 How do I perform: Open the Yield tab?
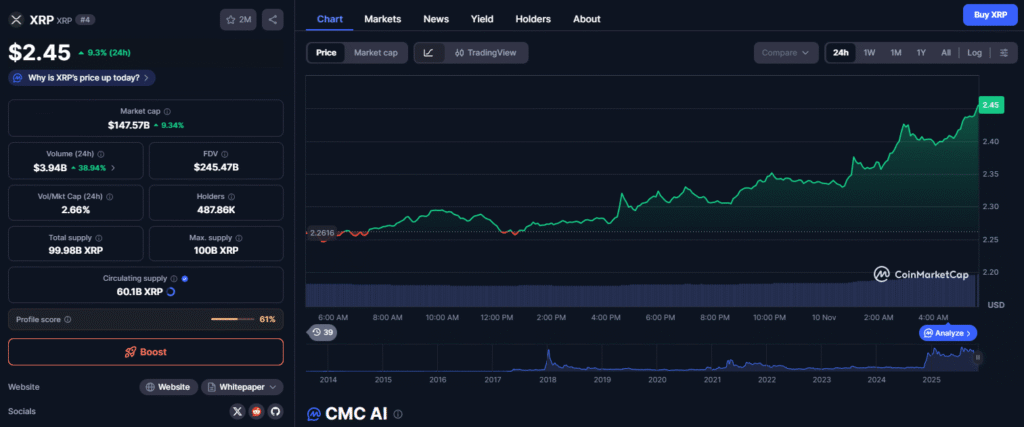482,19
